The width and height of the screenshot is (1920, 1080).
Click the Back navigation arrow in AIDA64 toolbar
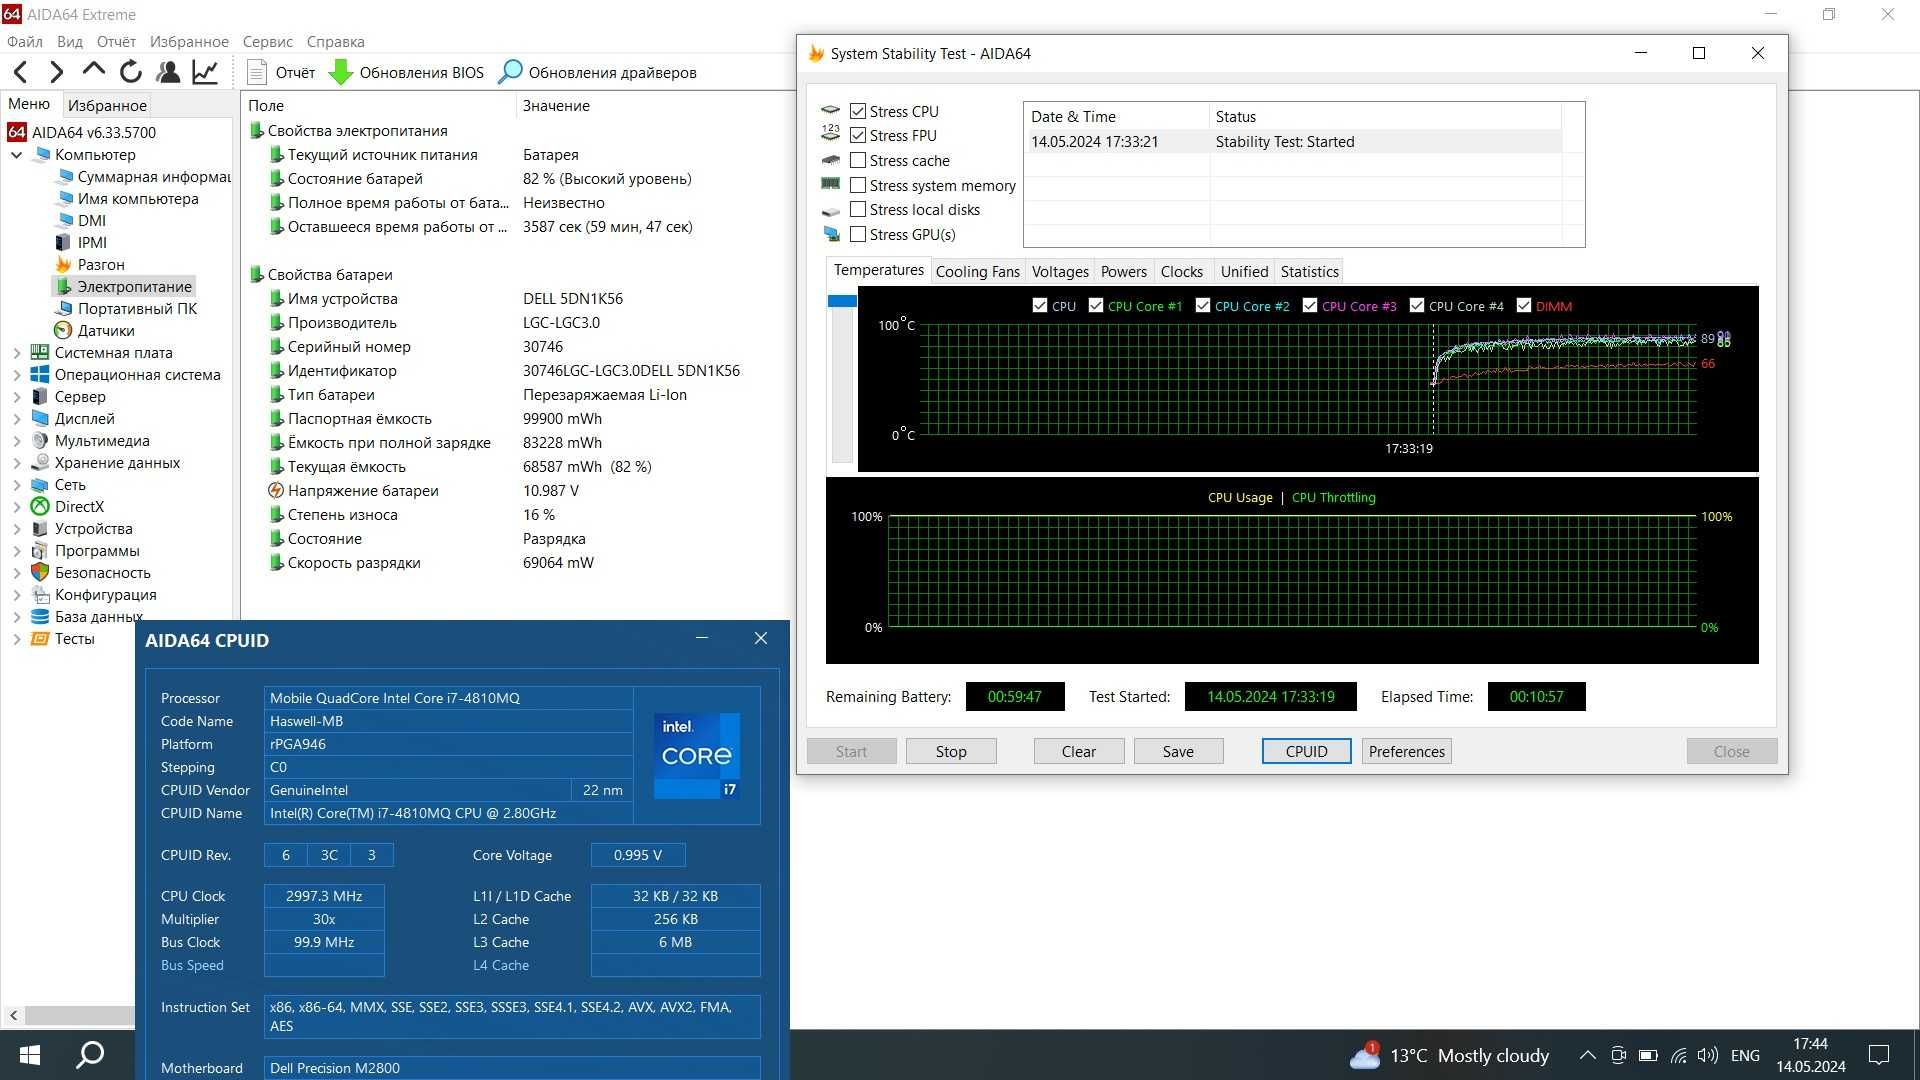20,72
